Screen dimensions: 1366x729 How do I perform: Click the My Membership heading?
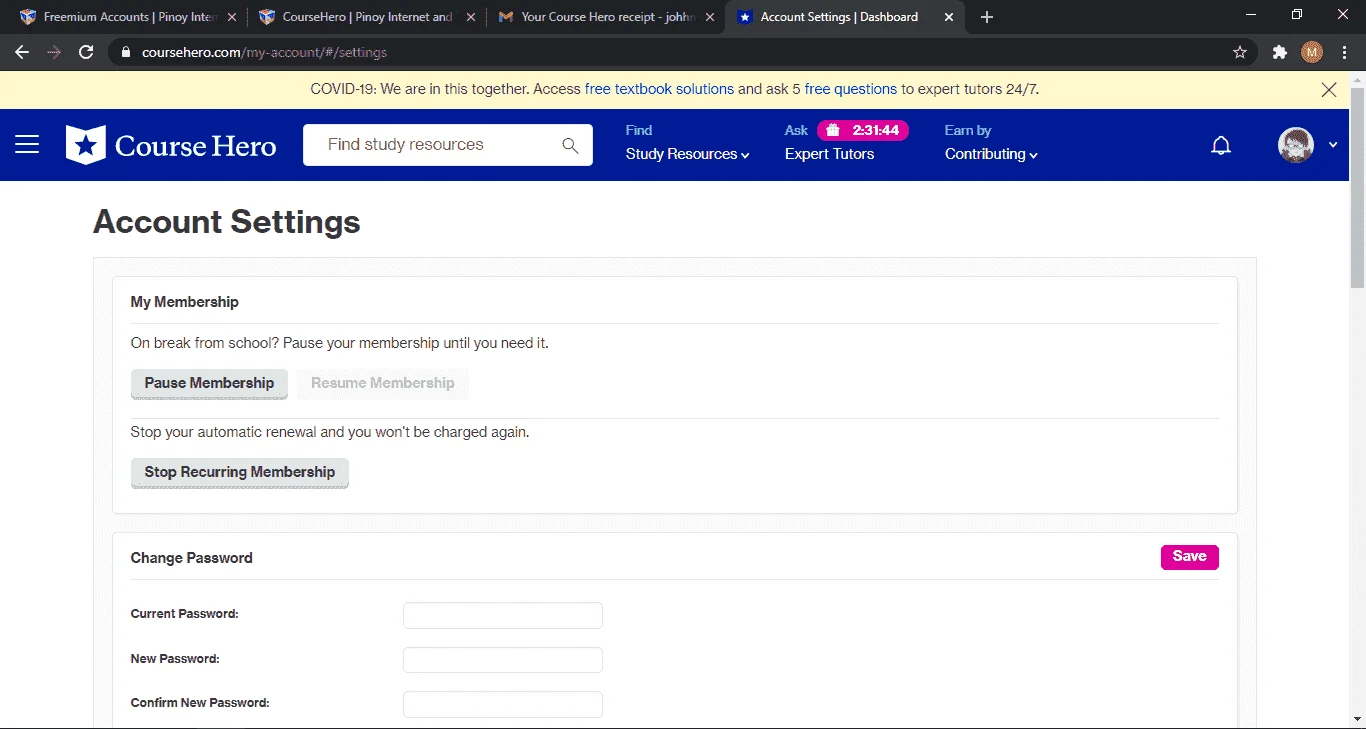point(185,302)
